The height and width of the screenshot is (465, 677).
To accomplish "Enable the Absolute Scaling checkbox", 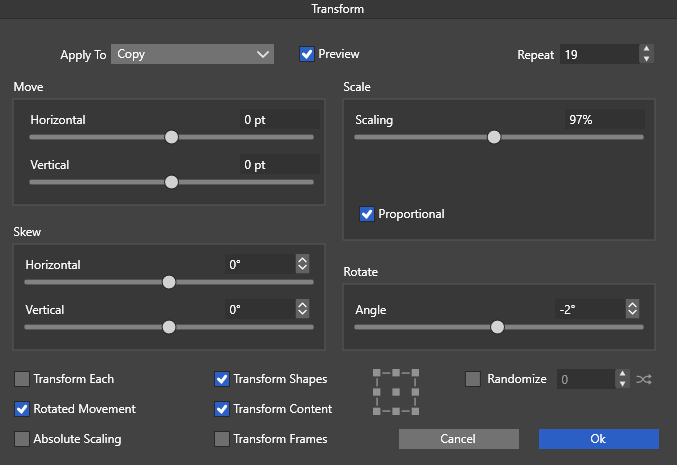I will tap(22, 438).
